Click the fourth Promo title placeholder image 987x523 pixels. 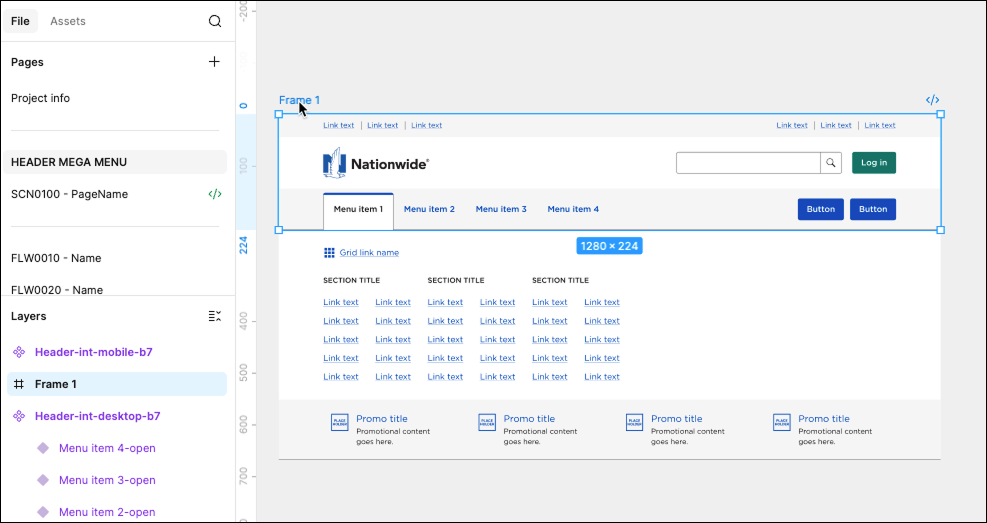[x=782, y=422]
